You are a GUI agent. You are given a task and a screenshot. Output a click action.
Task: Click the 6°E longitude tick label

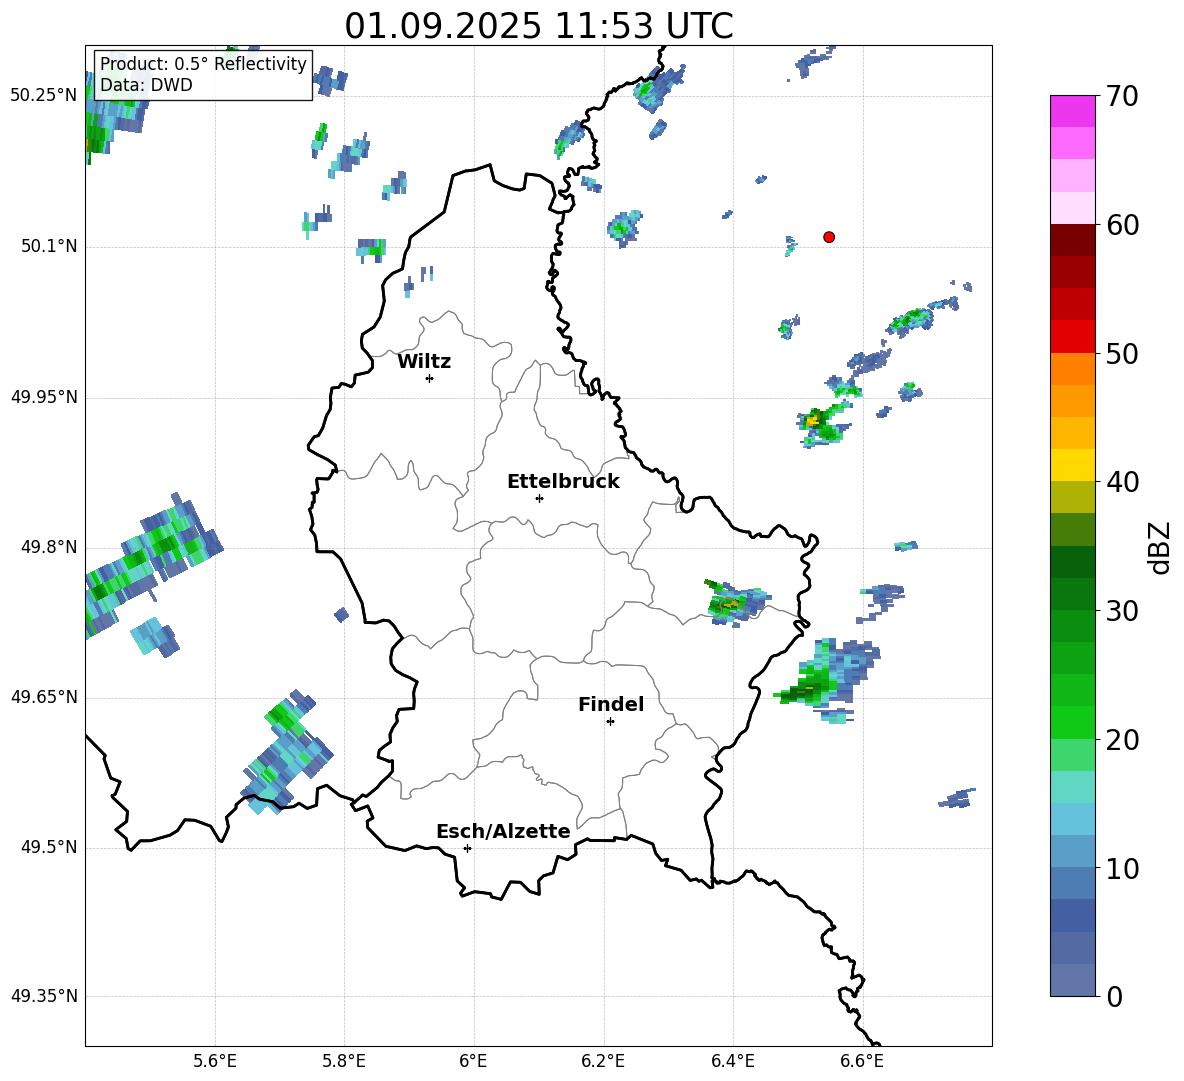point(473,1061)
